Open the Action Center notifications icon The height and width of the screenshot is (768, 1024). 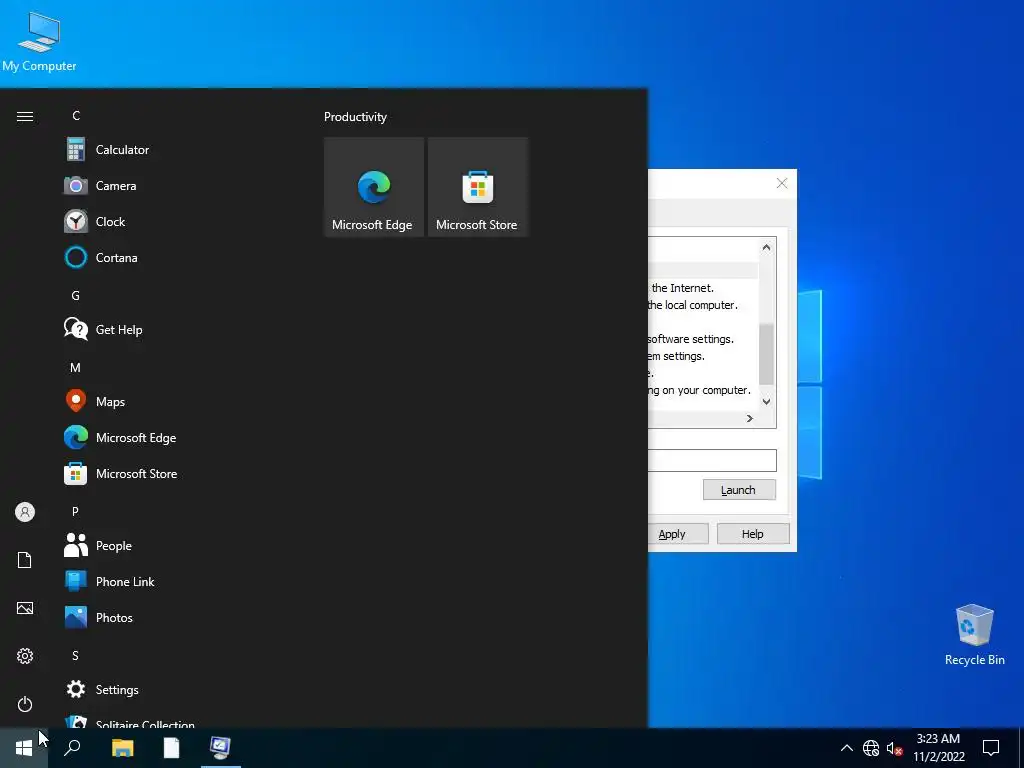pyautogui.click(x=991, y=748)
